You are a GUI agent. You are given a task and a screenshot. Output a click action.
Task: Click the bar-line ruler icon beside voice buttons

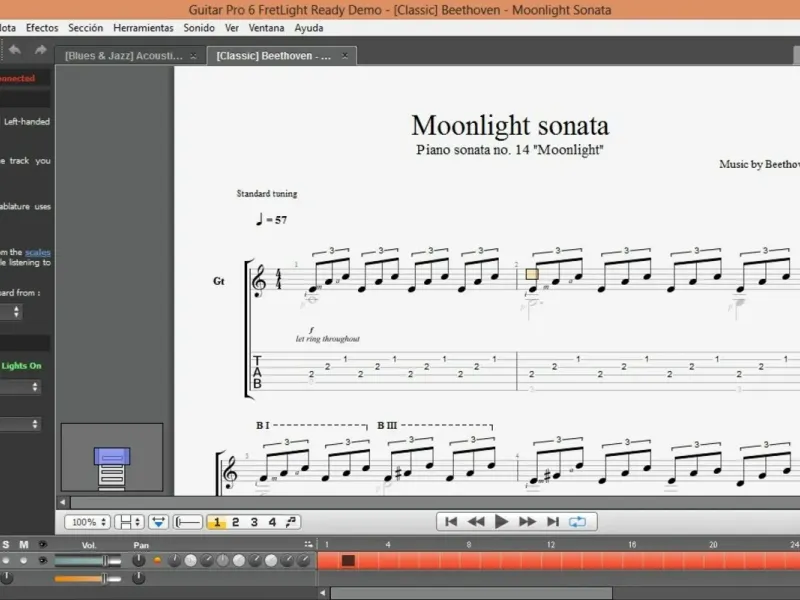tap(188, 522)
